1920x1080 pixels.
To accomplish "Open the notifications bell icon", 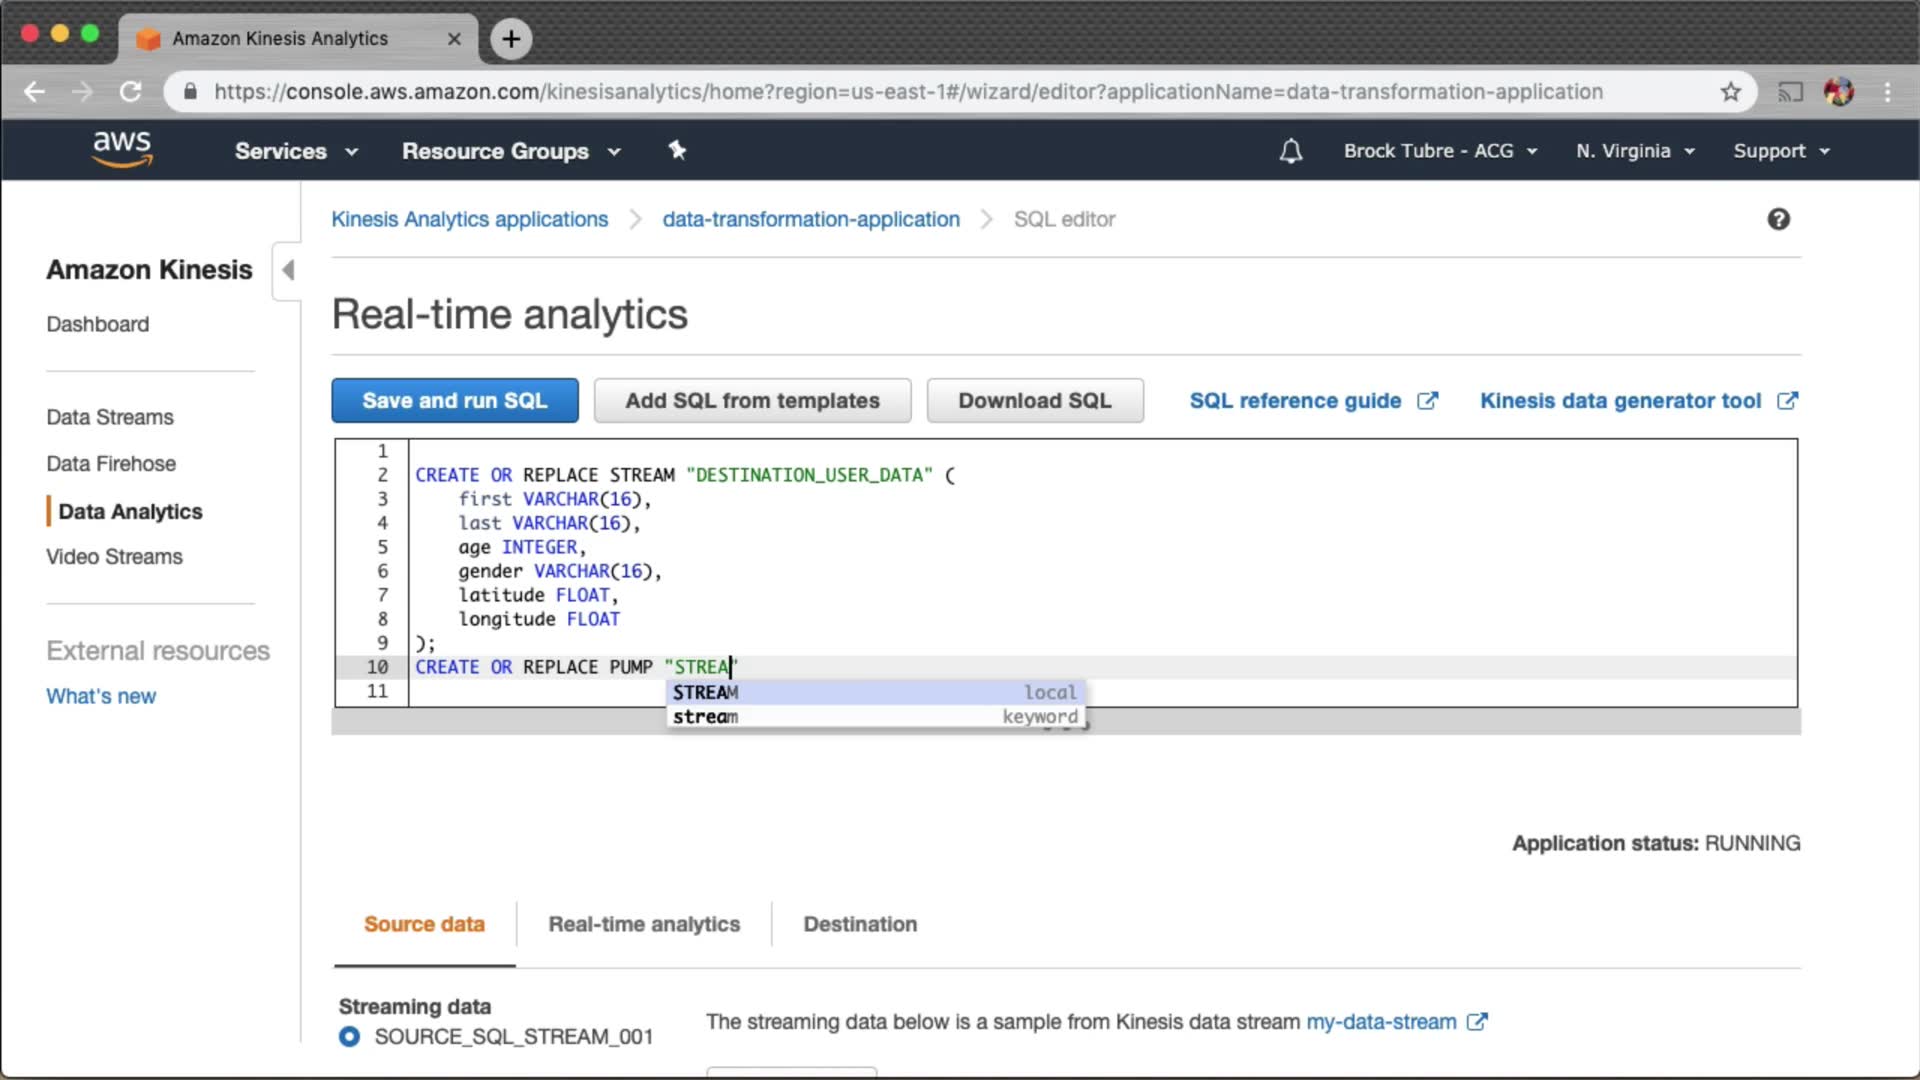I will pos(1291,151).
